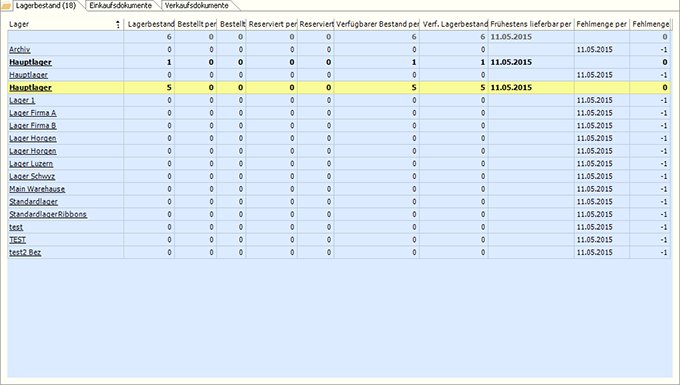The height and width of the screenshot is (385, 680).
Task: Open the Lager Schwyz link
Action: coord(32,176)
